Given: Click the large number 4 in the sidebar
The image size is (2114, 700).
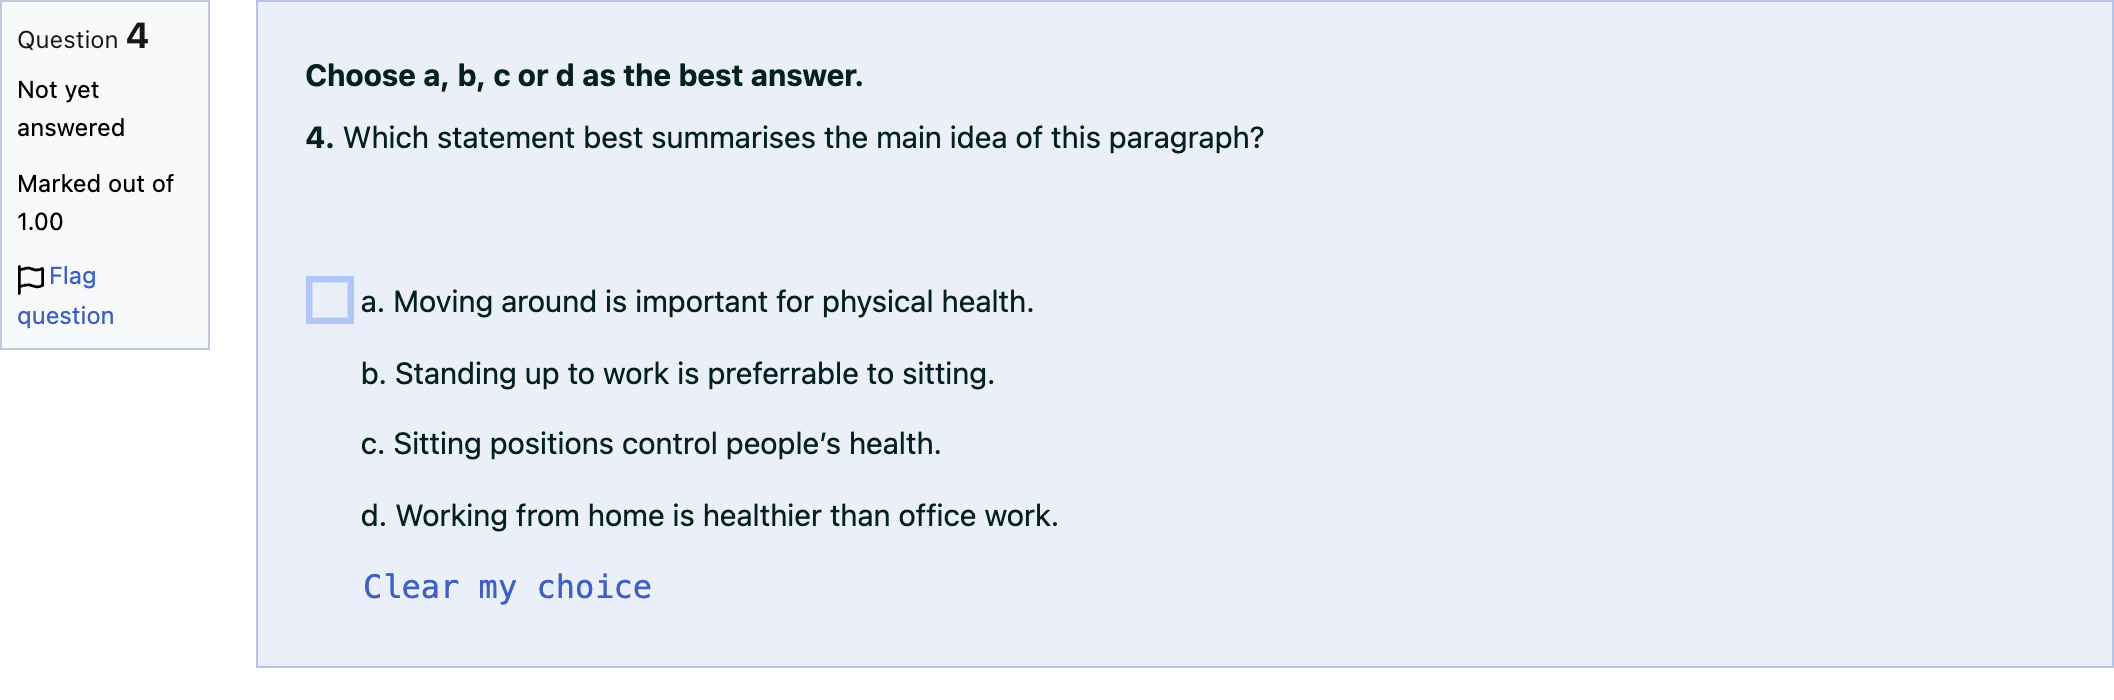Looking at the screenshot, I should pos(138,36).
